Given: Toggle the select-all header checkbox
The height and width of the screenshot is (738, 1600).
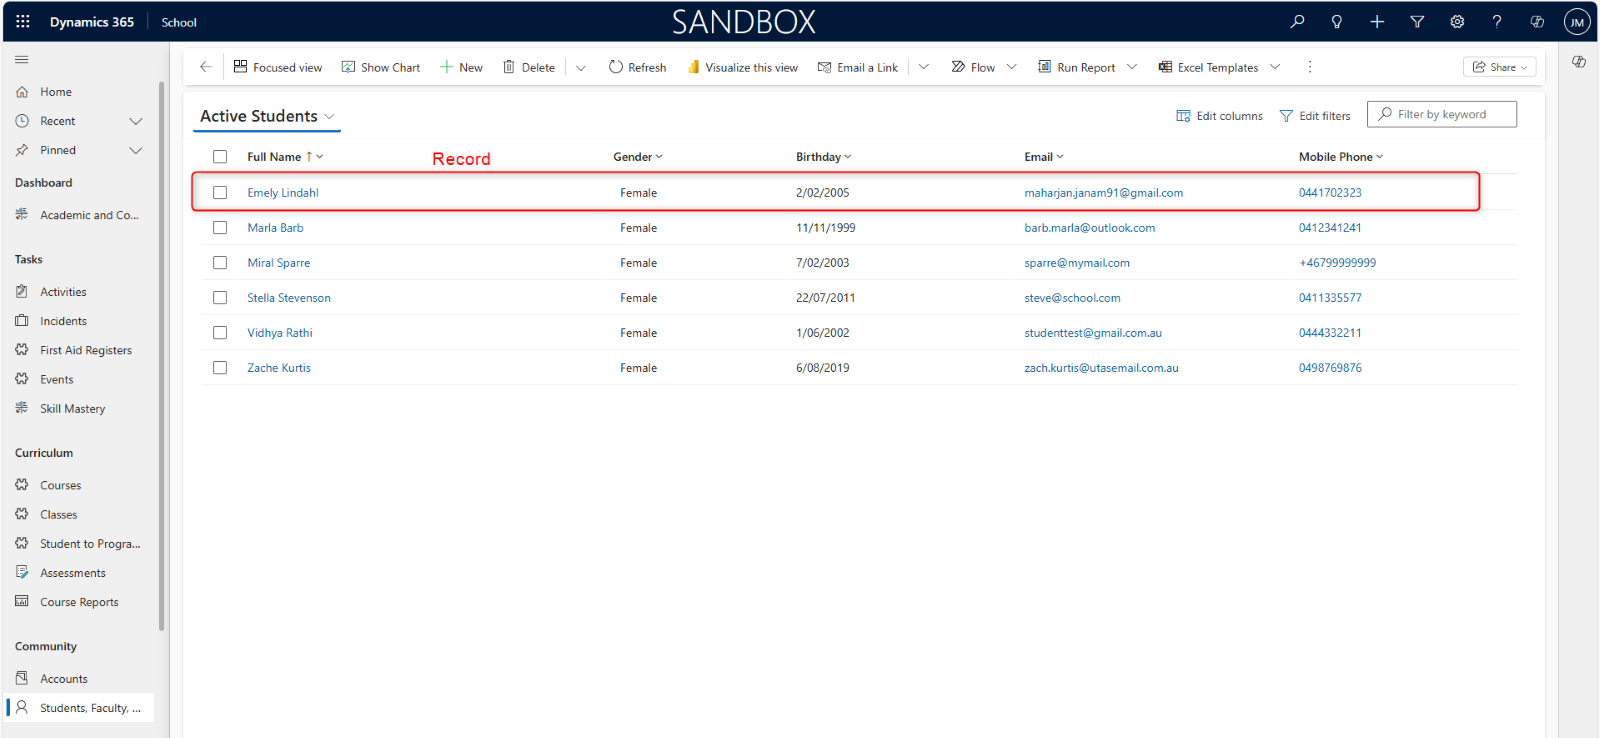Looking at the screenshot, I should 220,157.
